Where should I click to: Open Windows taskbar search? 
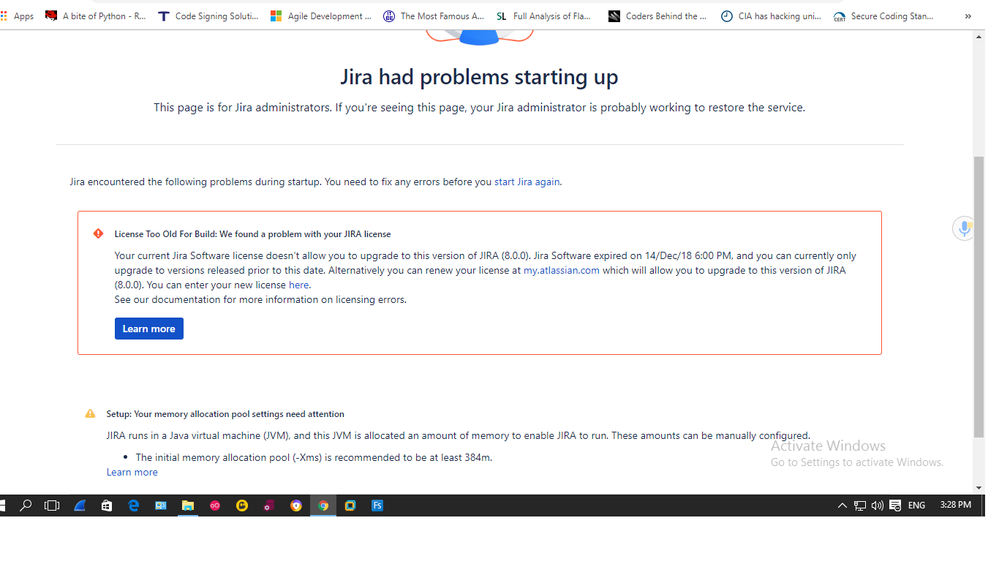click(x=25, y=505)
